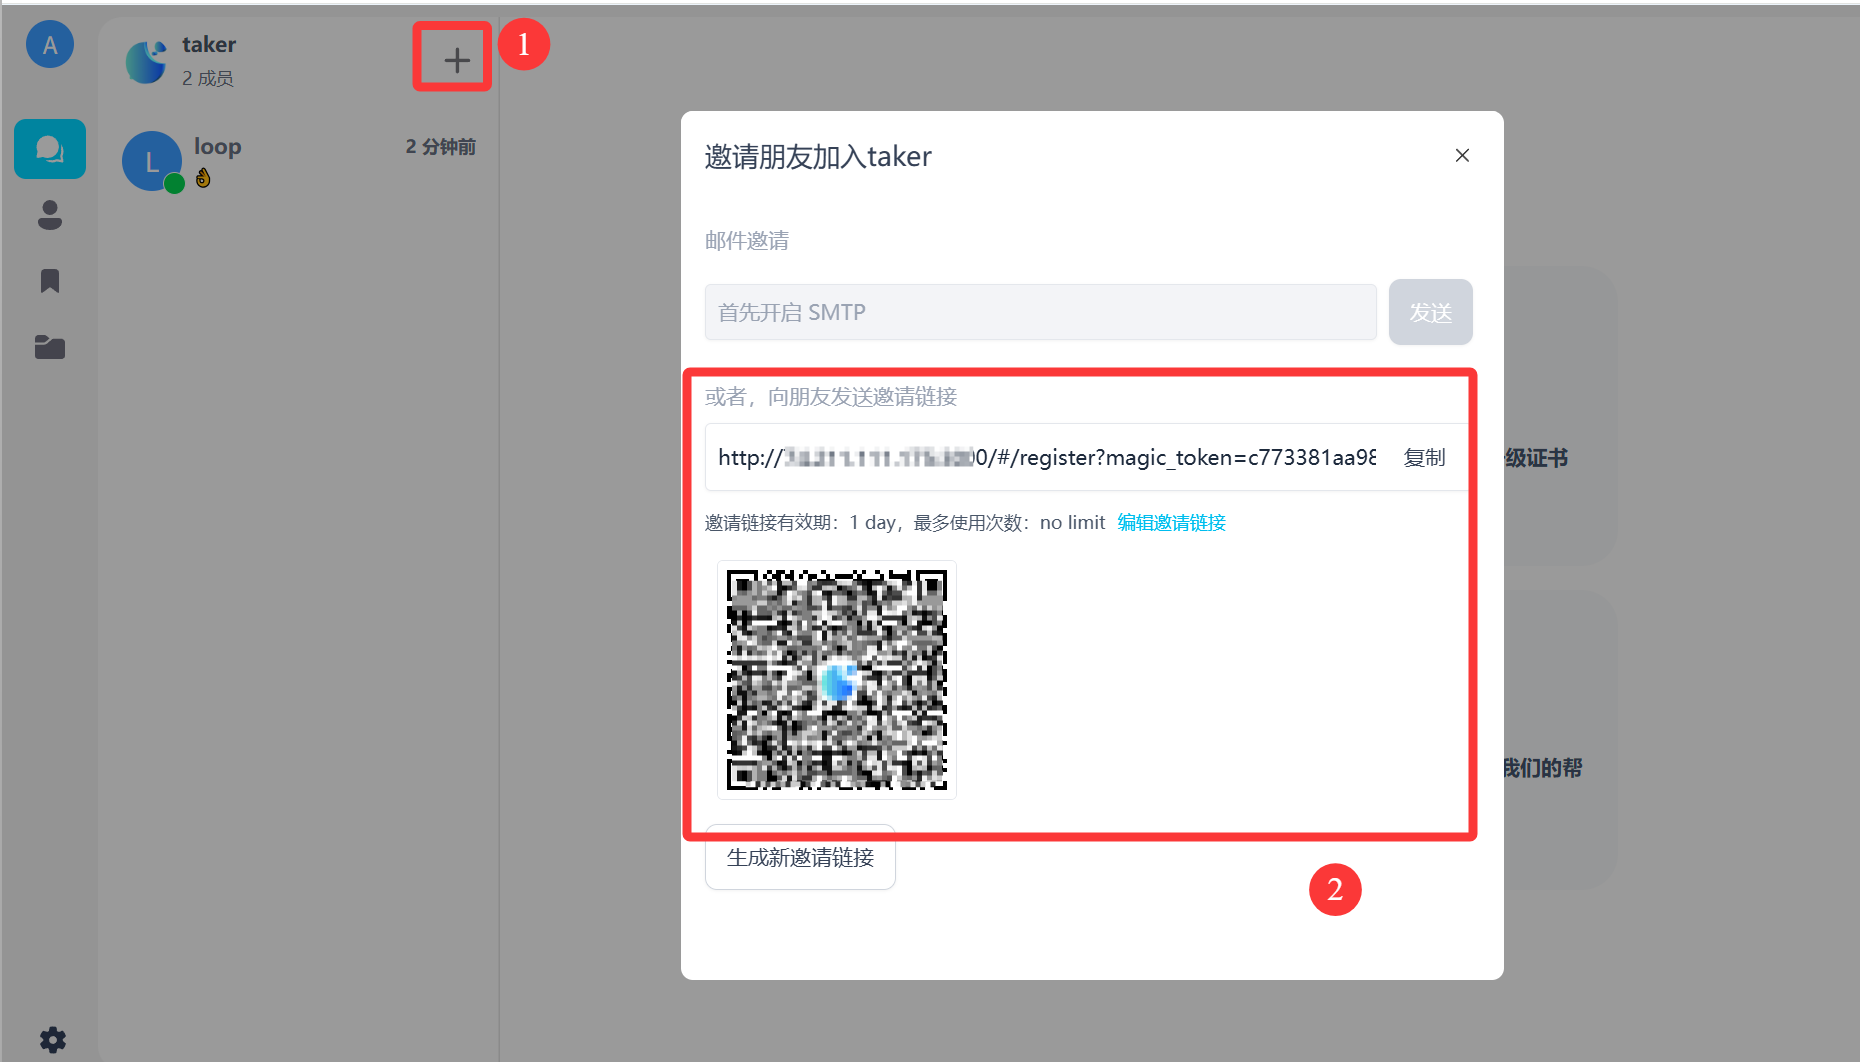Open the files folder icon
The width and height of the screenshot is (1860, 1062).
point(49,347)
